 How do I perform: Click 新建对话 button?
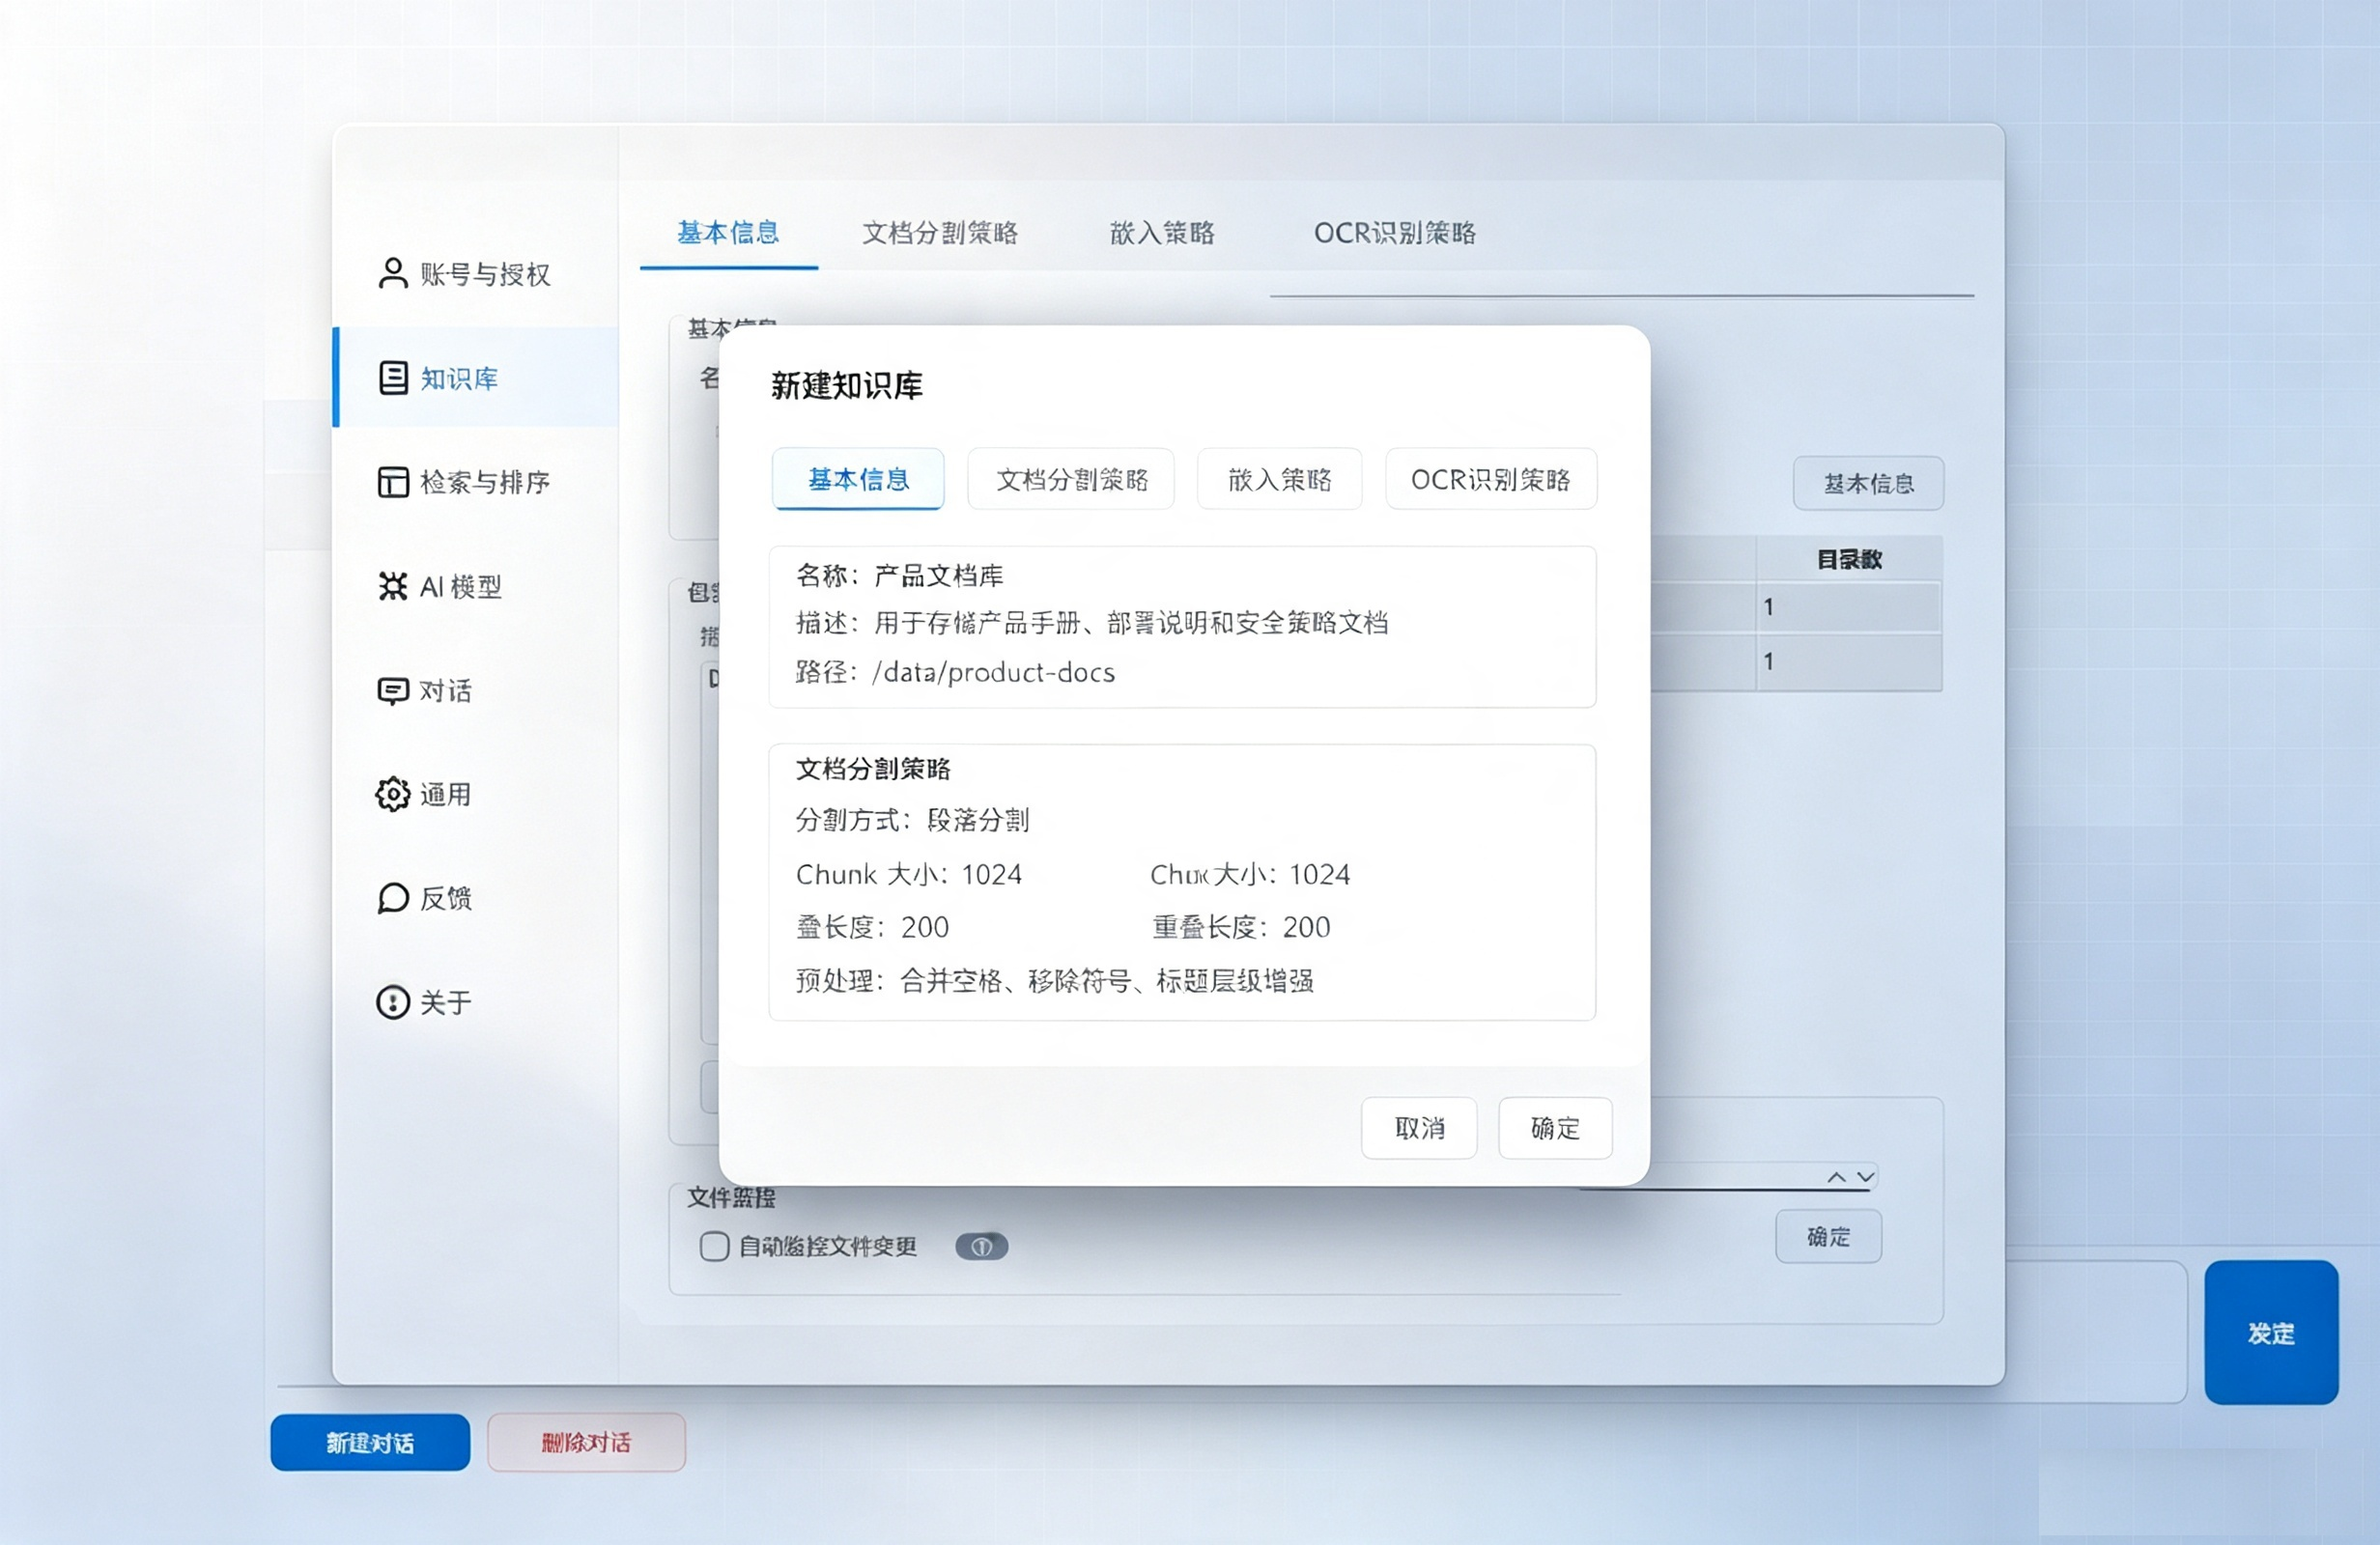[370, 1442]
